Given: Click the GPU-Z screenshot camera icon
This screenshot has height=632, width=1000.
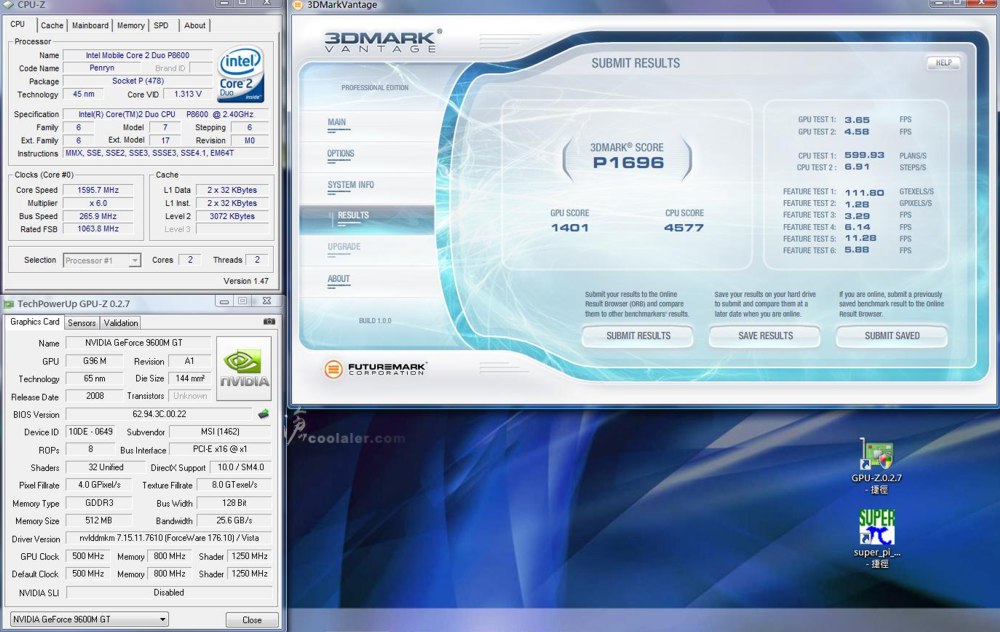Looking at the screenshot, I should (x=269, y=321).
